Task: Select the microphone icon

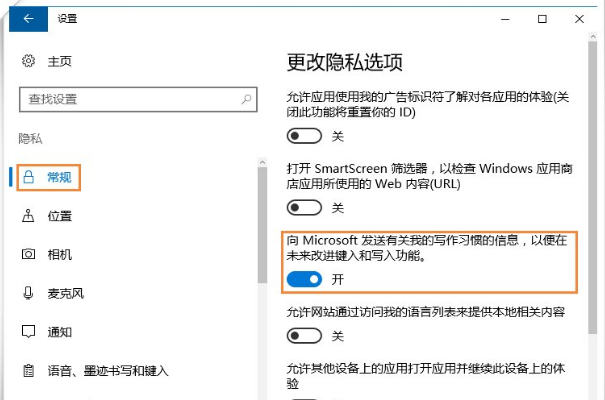Action: pyautogui.click(x=28, y=293)
